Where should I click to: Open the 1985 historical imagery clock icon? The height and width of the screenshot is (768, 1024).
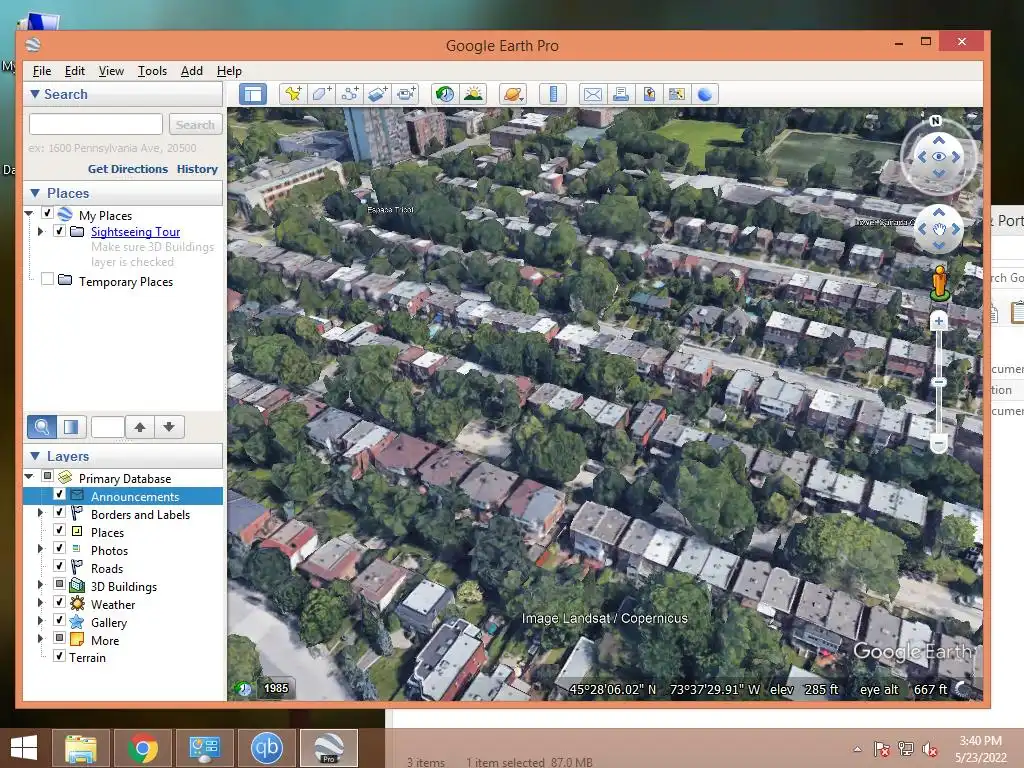[244, 688]
